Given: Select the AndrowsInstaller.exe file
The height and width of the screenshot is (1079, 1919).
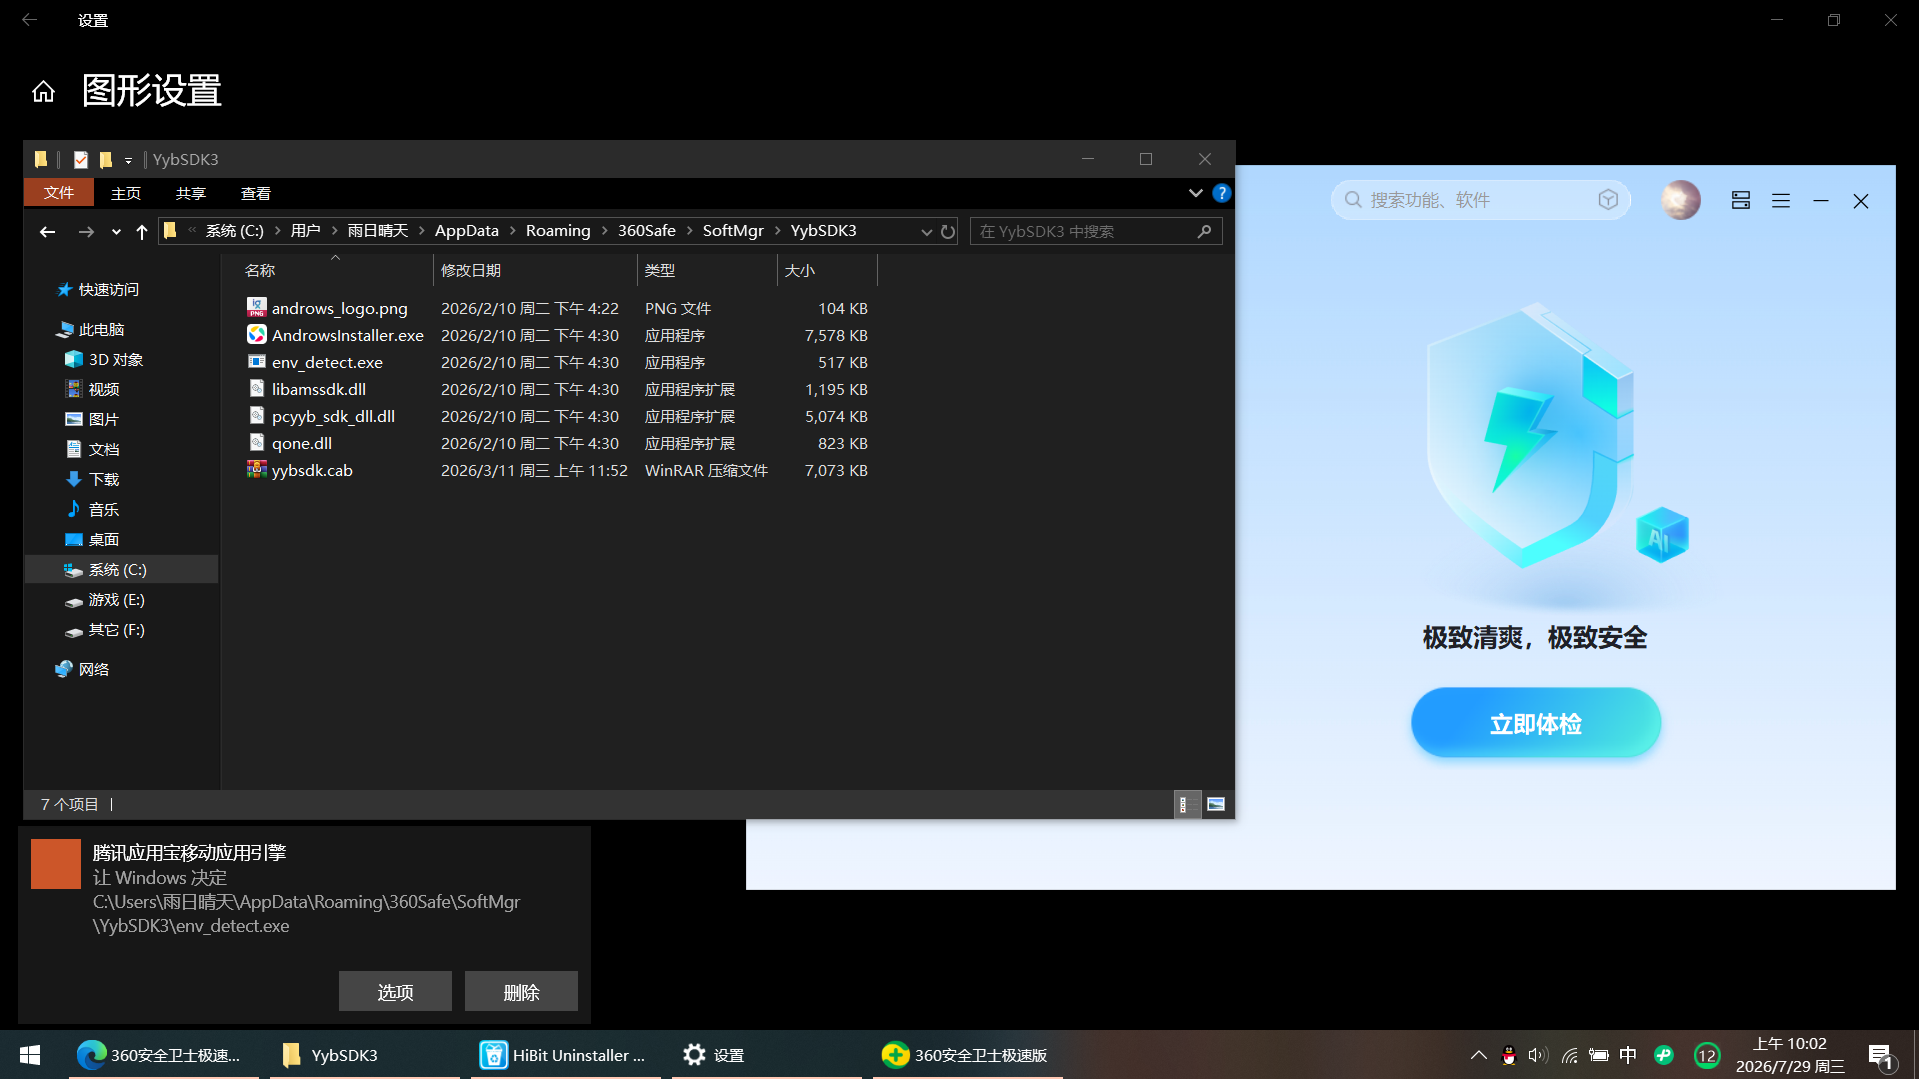Looking at the screenshot, I should [347, 335].
